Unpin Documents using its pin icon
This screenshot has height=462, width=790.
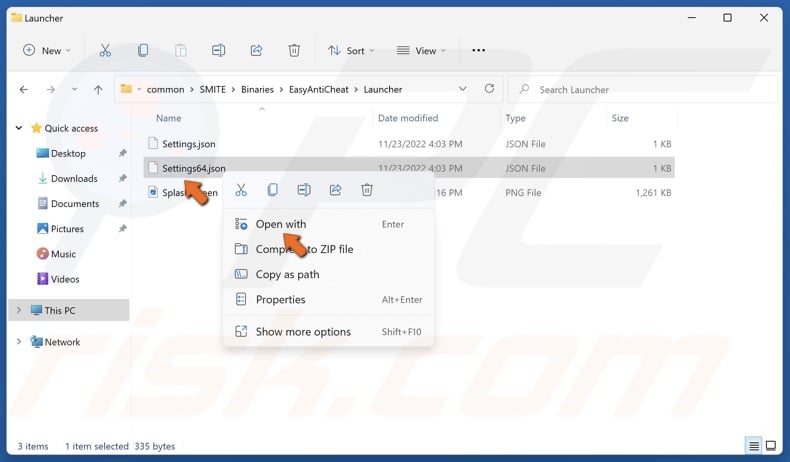pos(122,204)
